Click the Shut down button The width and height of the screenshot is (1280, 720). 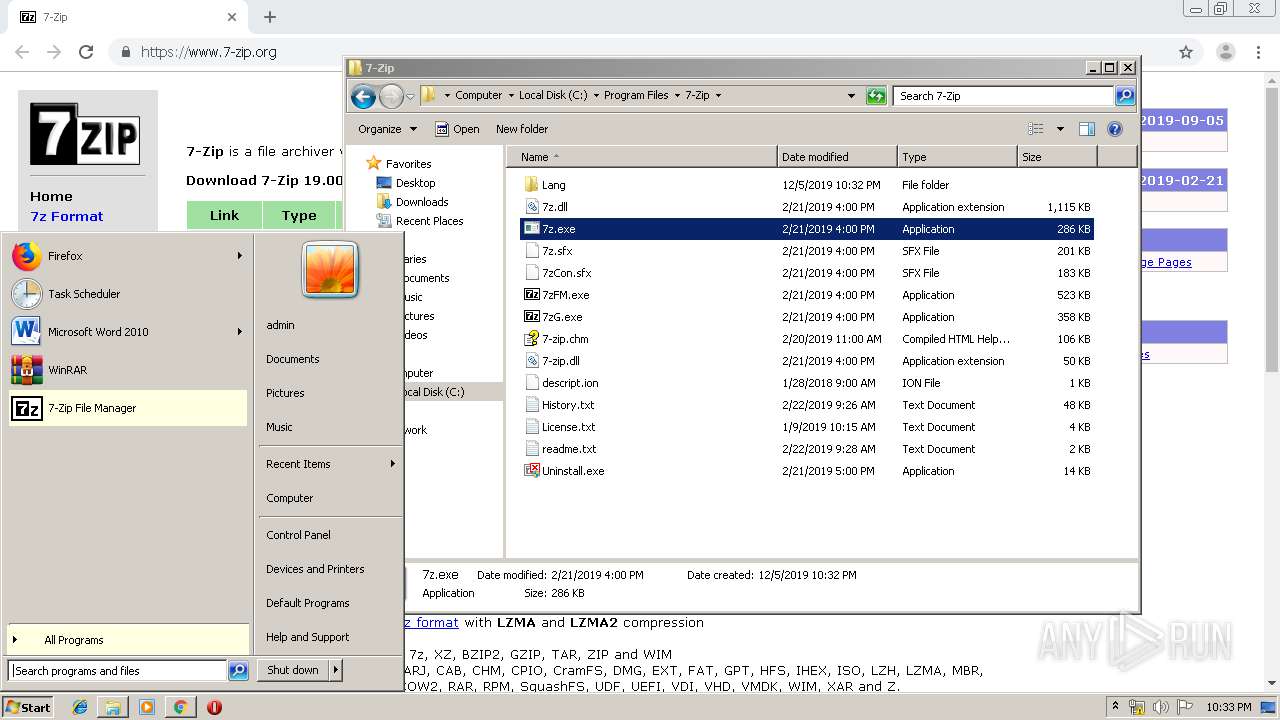(x=293, y=670)
